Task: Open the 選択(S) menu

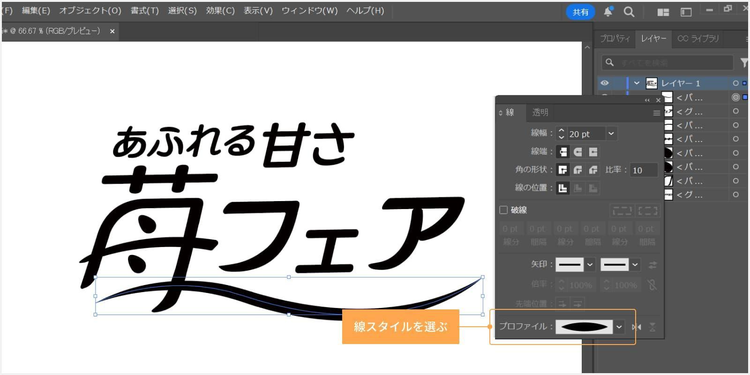Action: click(x=182, y=11)
